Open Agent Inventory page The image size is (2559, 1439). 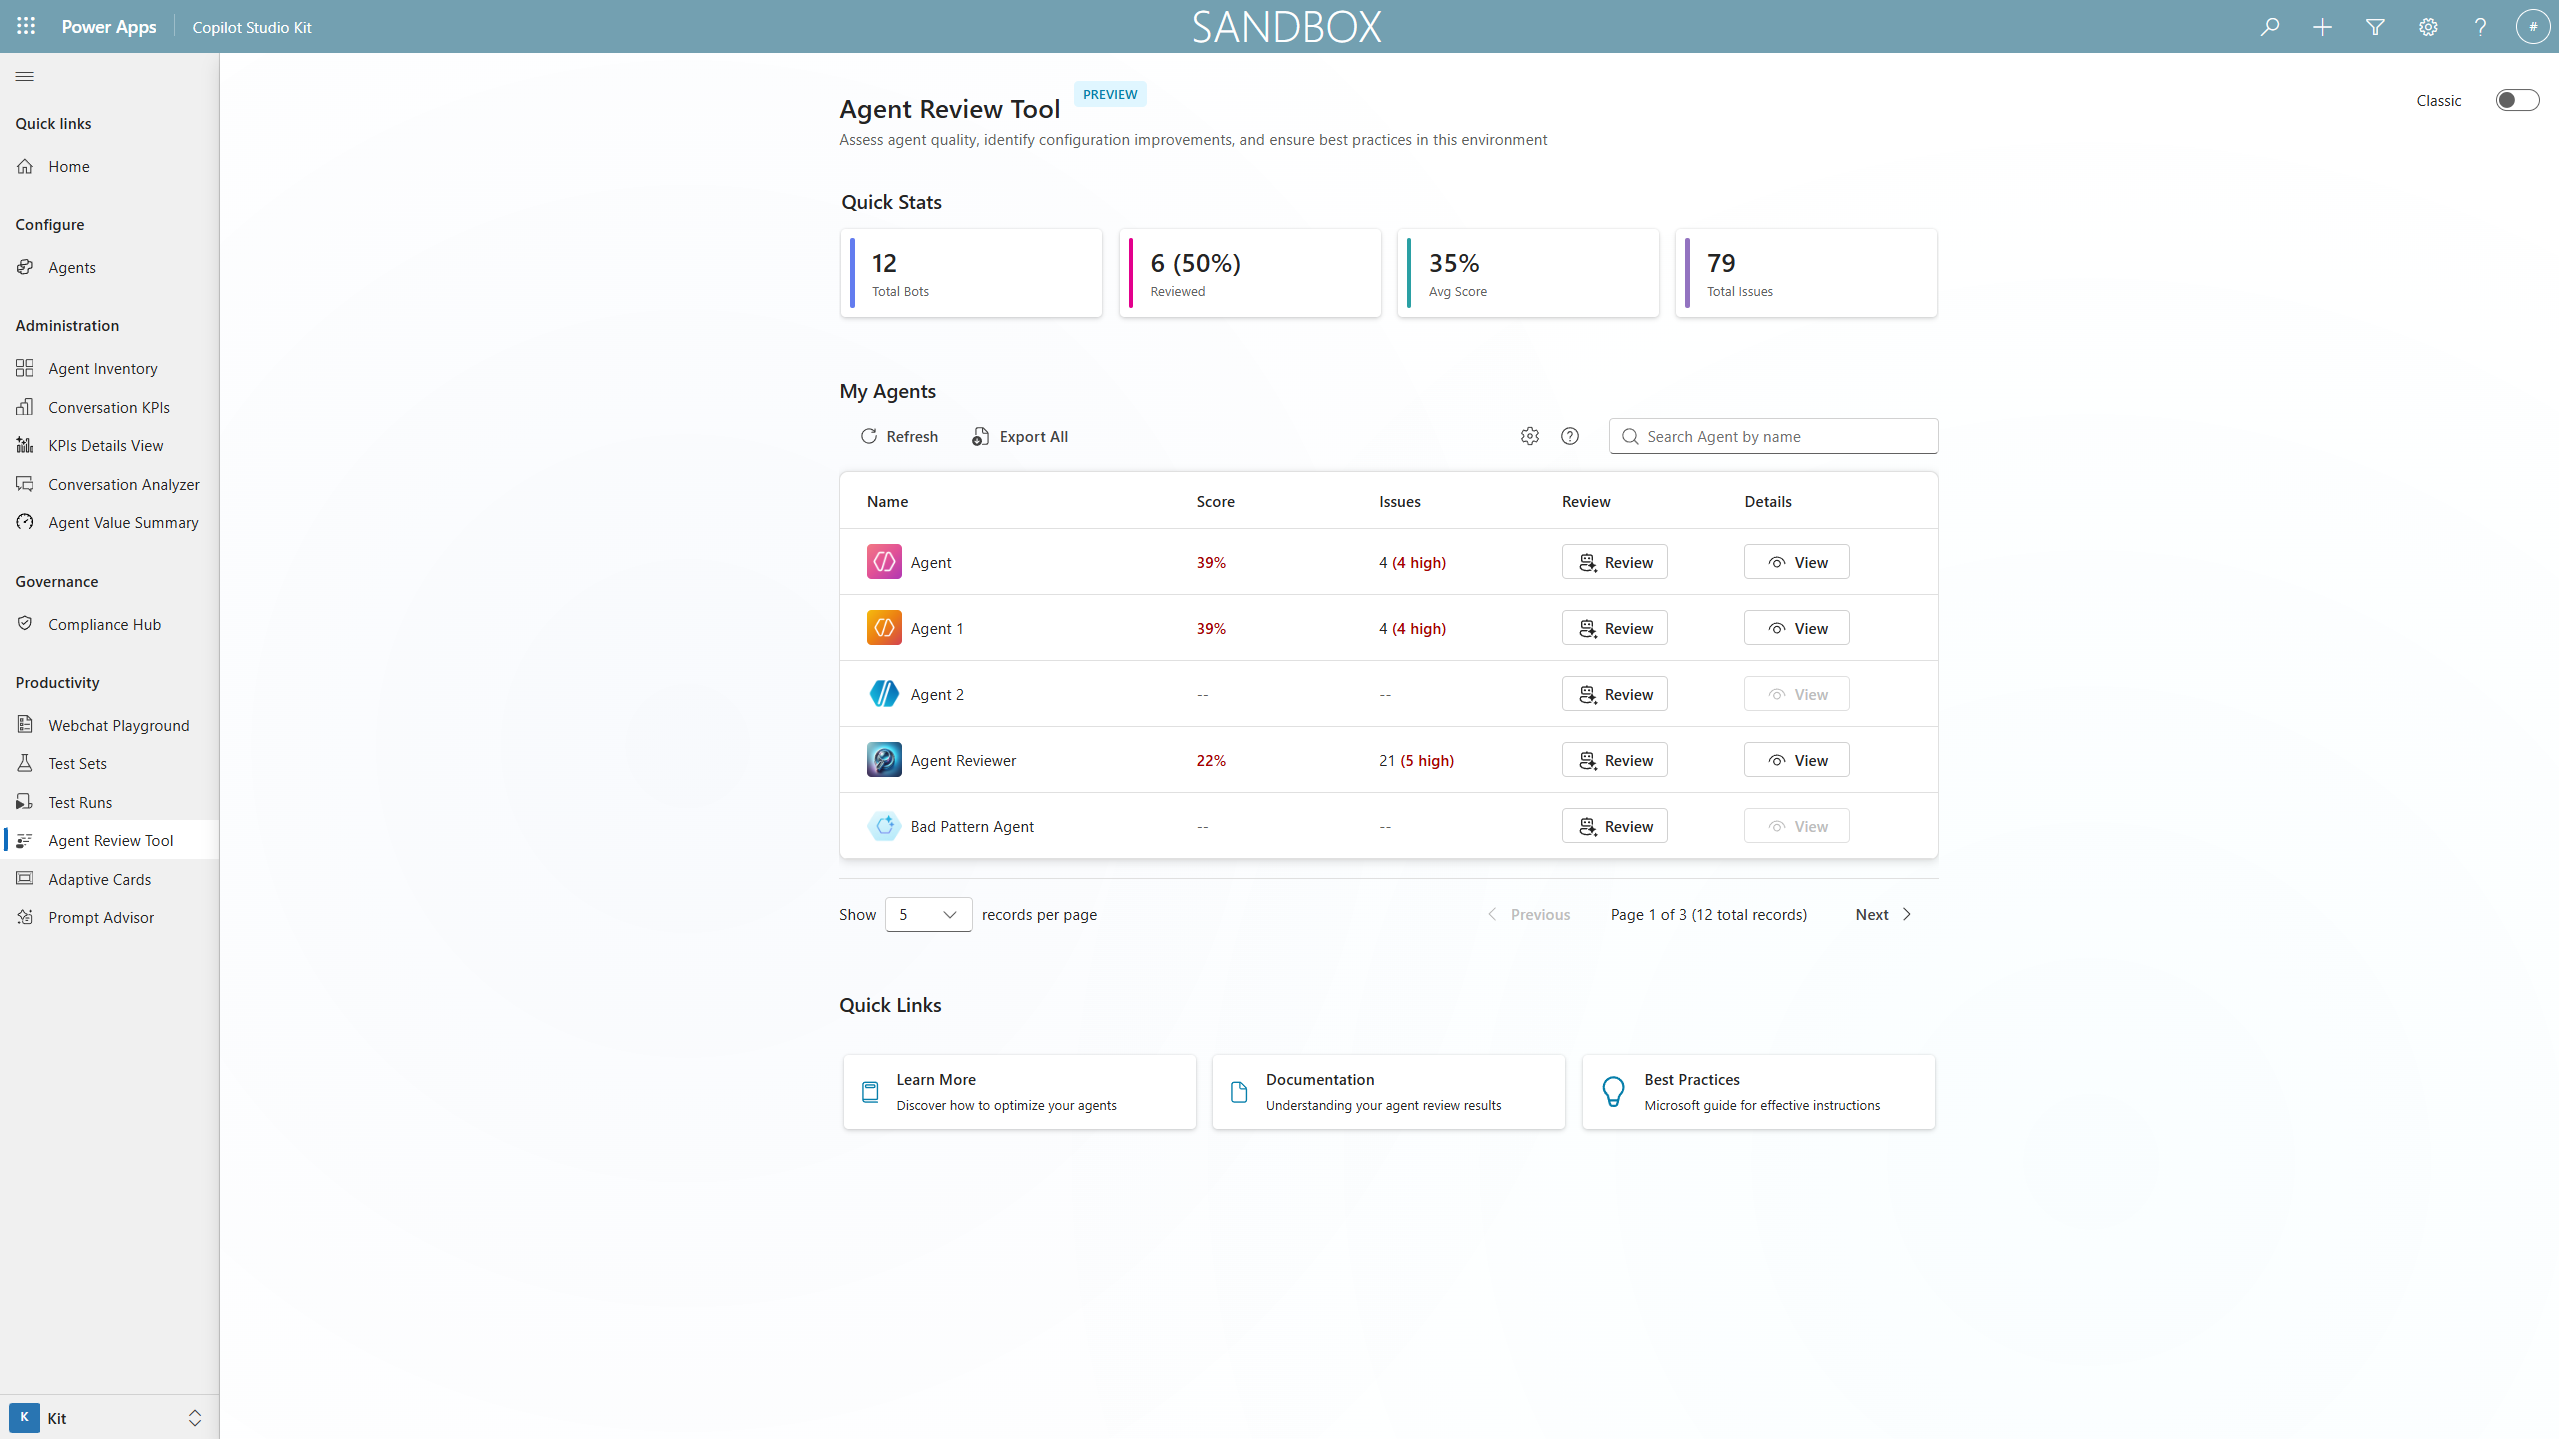(109, 368)
